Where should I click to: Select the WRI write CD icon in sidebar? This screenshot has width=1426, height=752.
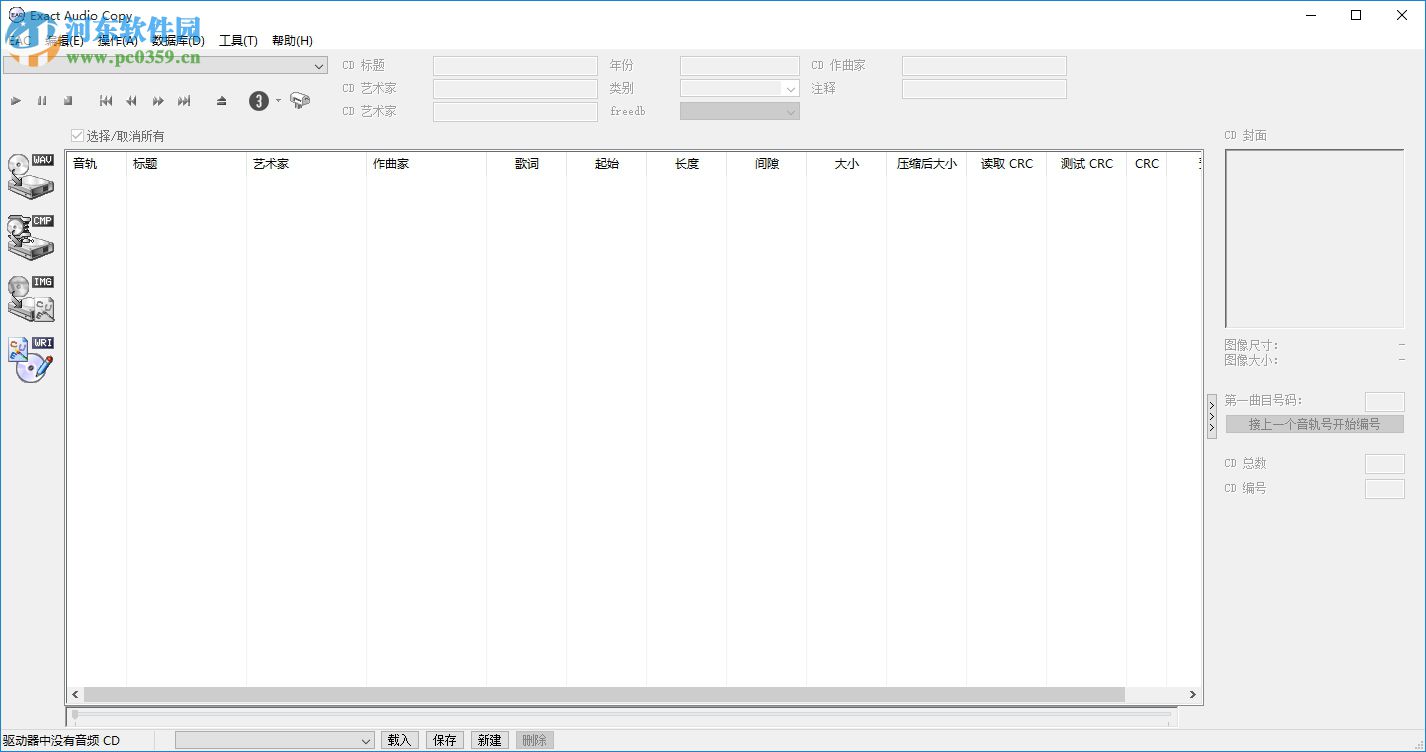coord(30,358)
